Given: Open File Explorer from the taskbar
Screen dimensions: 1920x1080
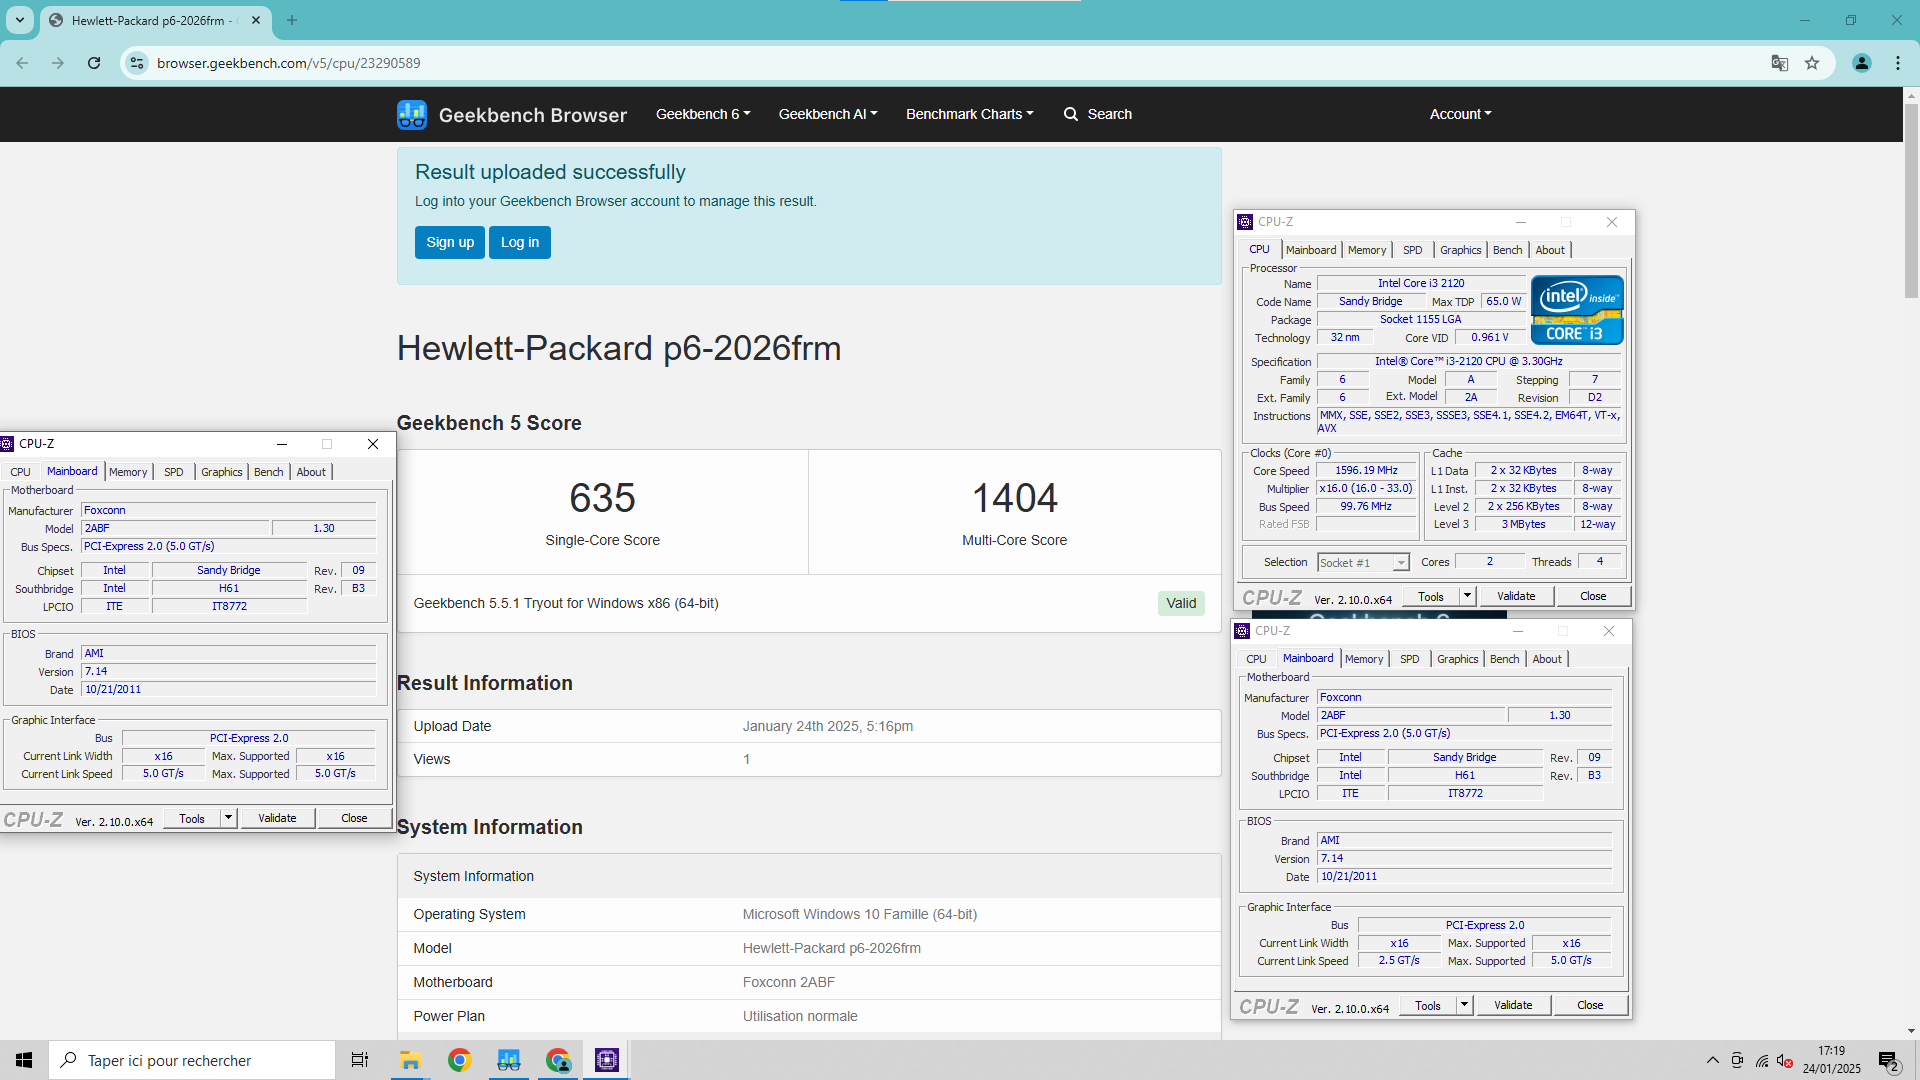Looking at the screenshot, I should [411, 1060].
